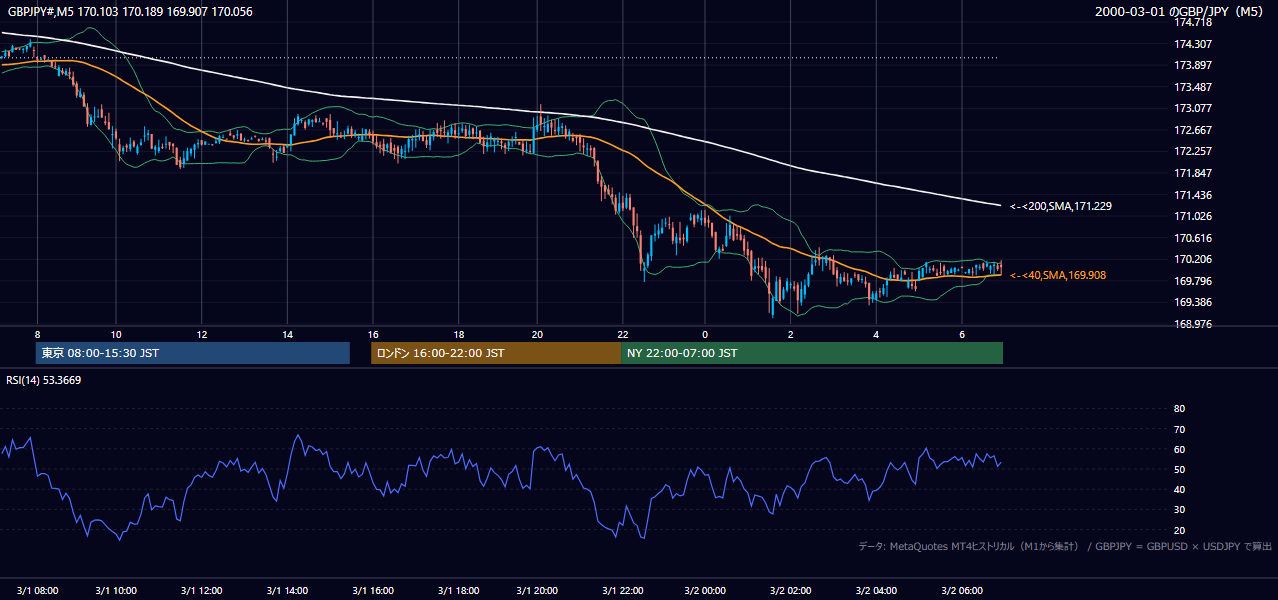Click the hour 12 tick on price chart
This screenshot has height=600, width=1278.
coord(202,334)
